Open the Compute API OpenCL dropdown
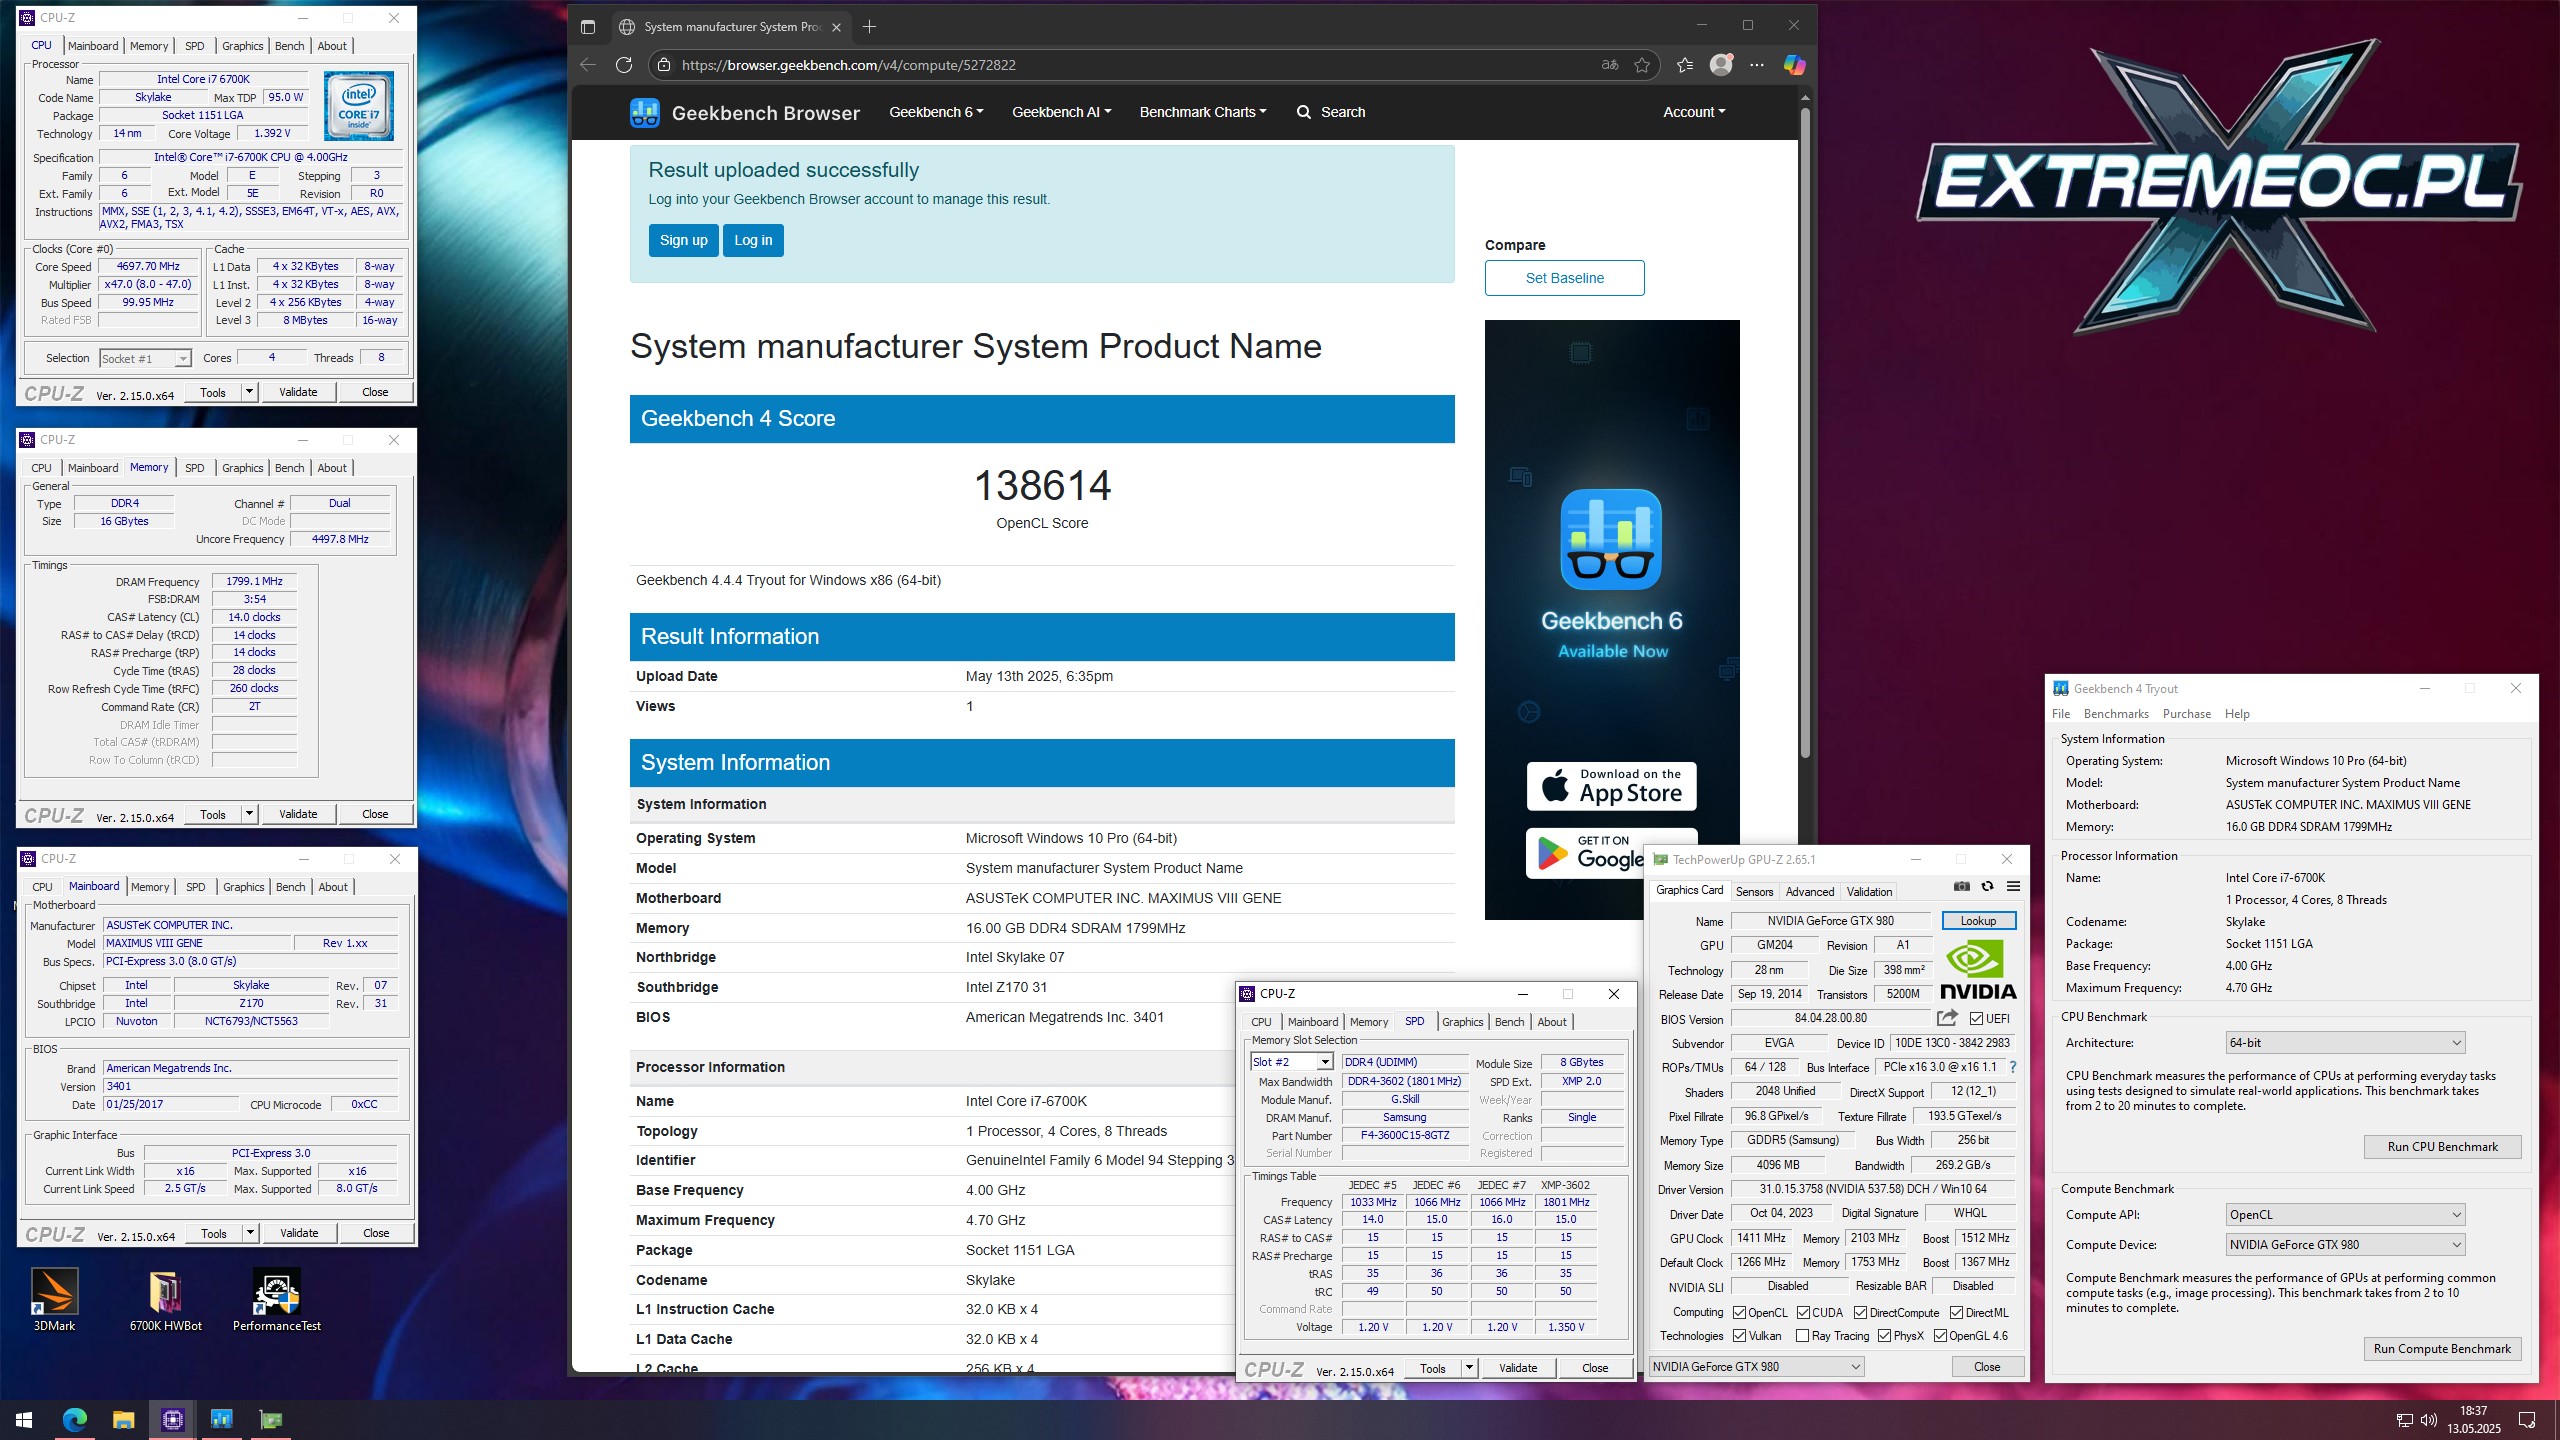 (x=2345, y=1214)
